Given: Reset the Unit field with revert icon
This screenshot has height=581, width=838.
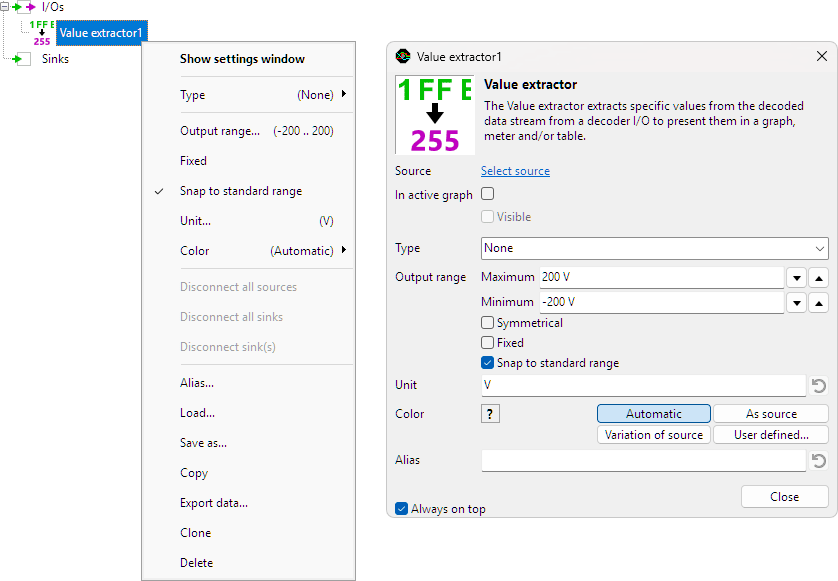Looking at the screenshot, I should coord(819,385).
